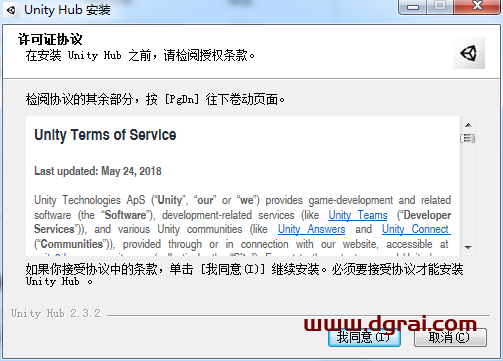
Task: Click the 取消(C) cancel button
Action: click(x=450, y=337)
